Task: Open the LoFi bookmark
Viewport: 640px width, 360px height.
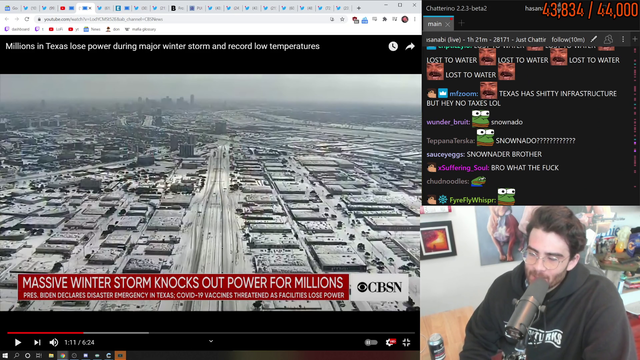Action: pos(56,29)
